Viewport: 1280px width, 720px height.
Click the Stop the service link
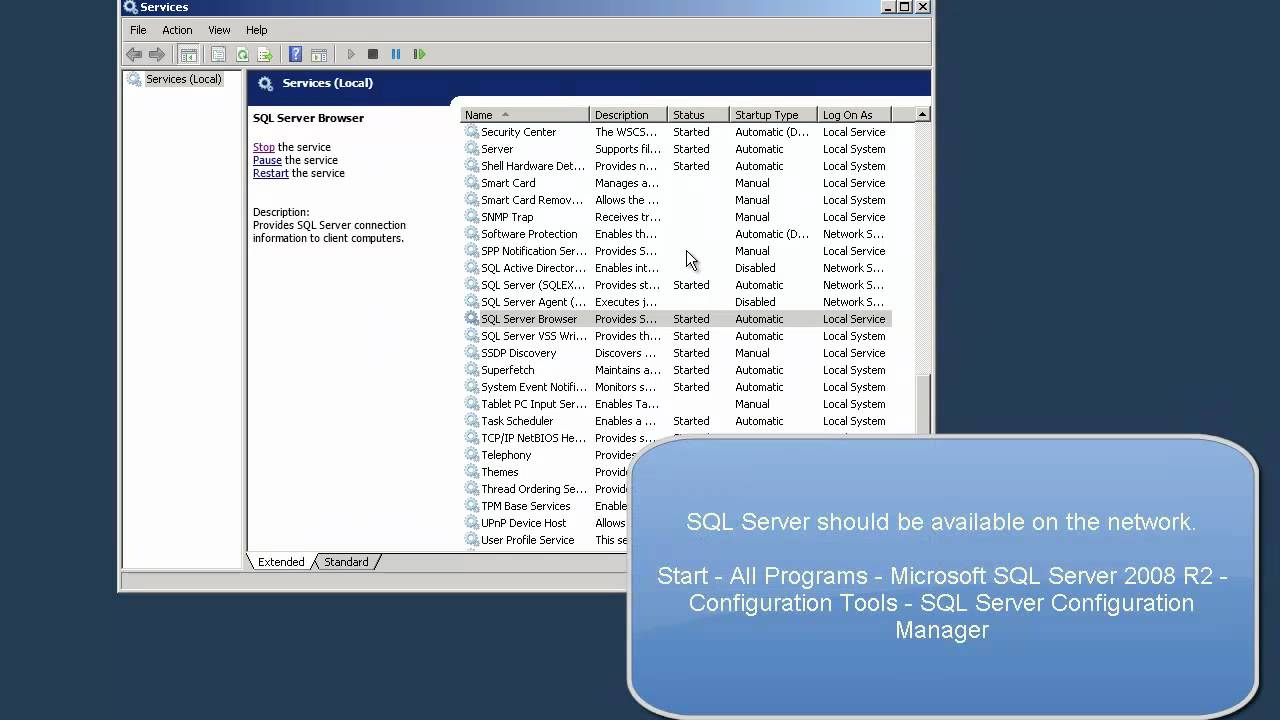264,147
